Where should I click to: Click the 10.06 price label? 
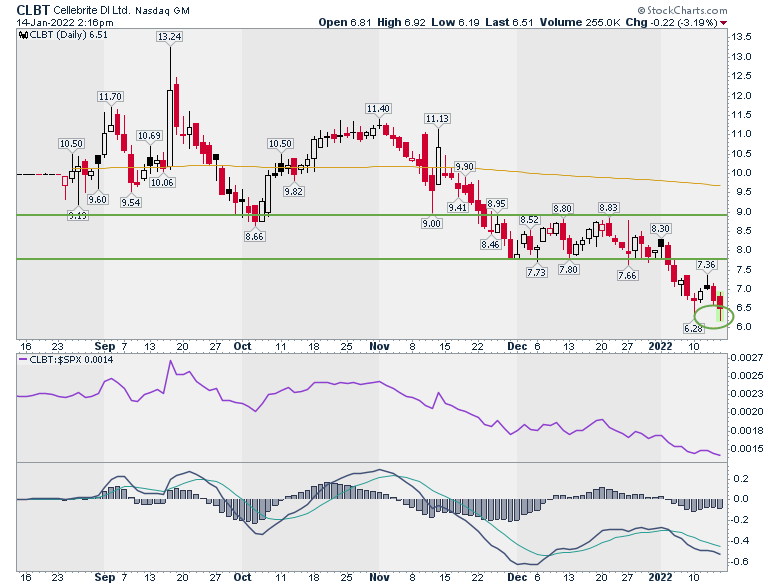[x=162, y=183]
